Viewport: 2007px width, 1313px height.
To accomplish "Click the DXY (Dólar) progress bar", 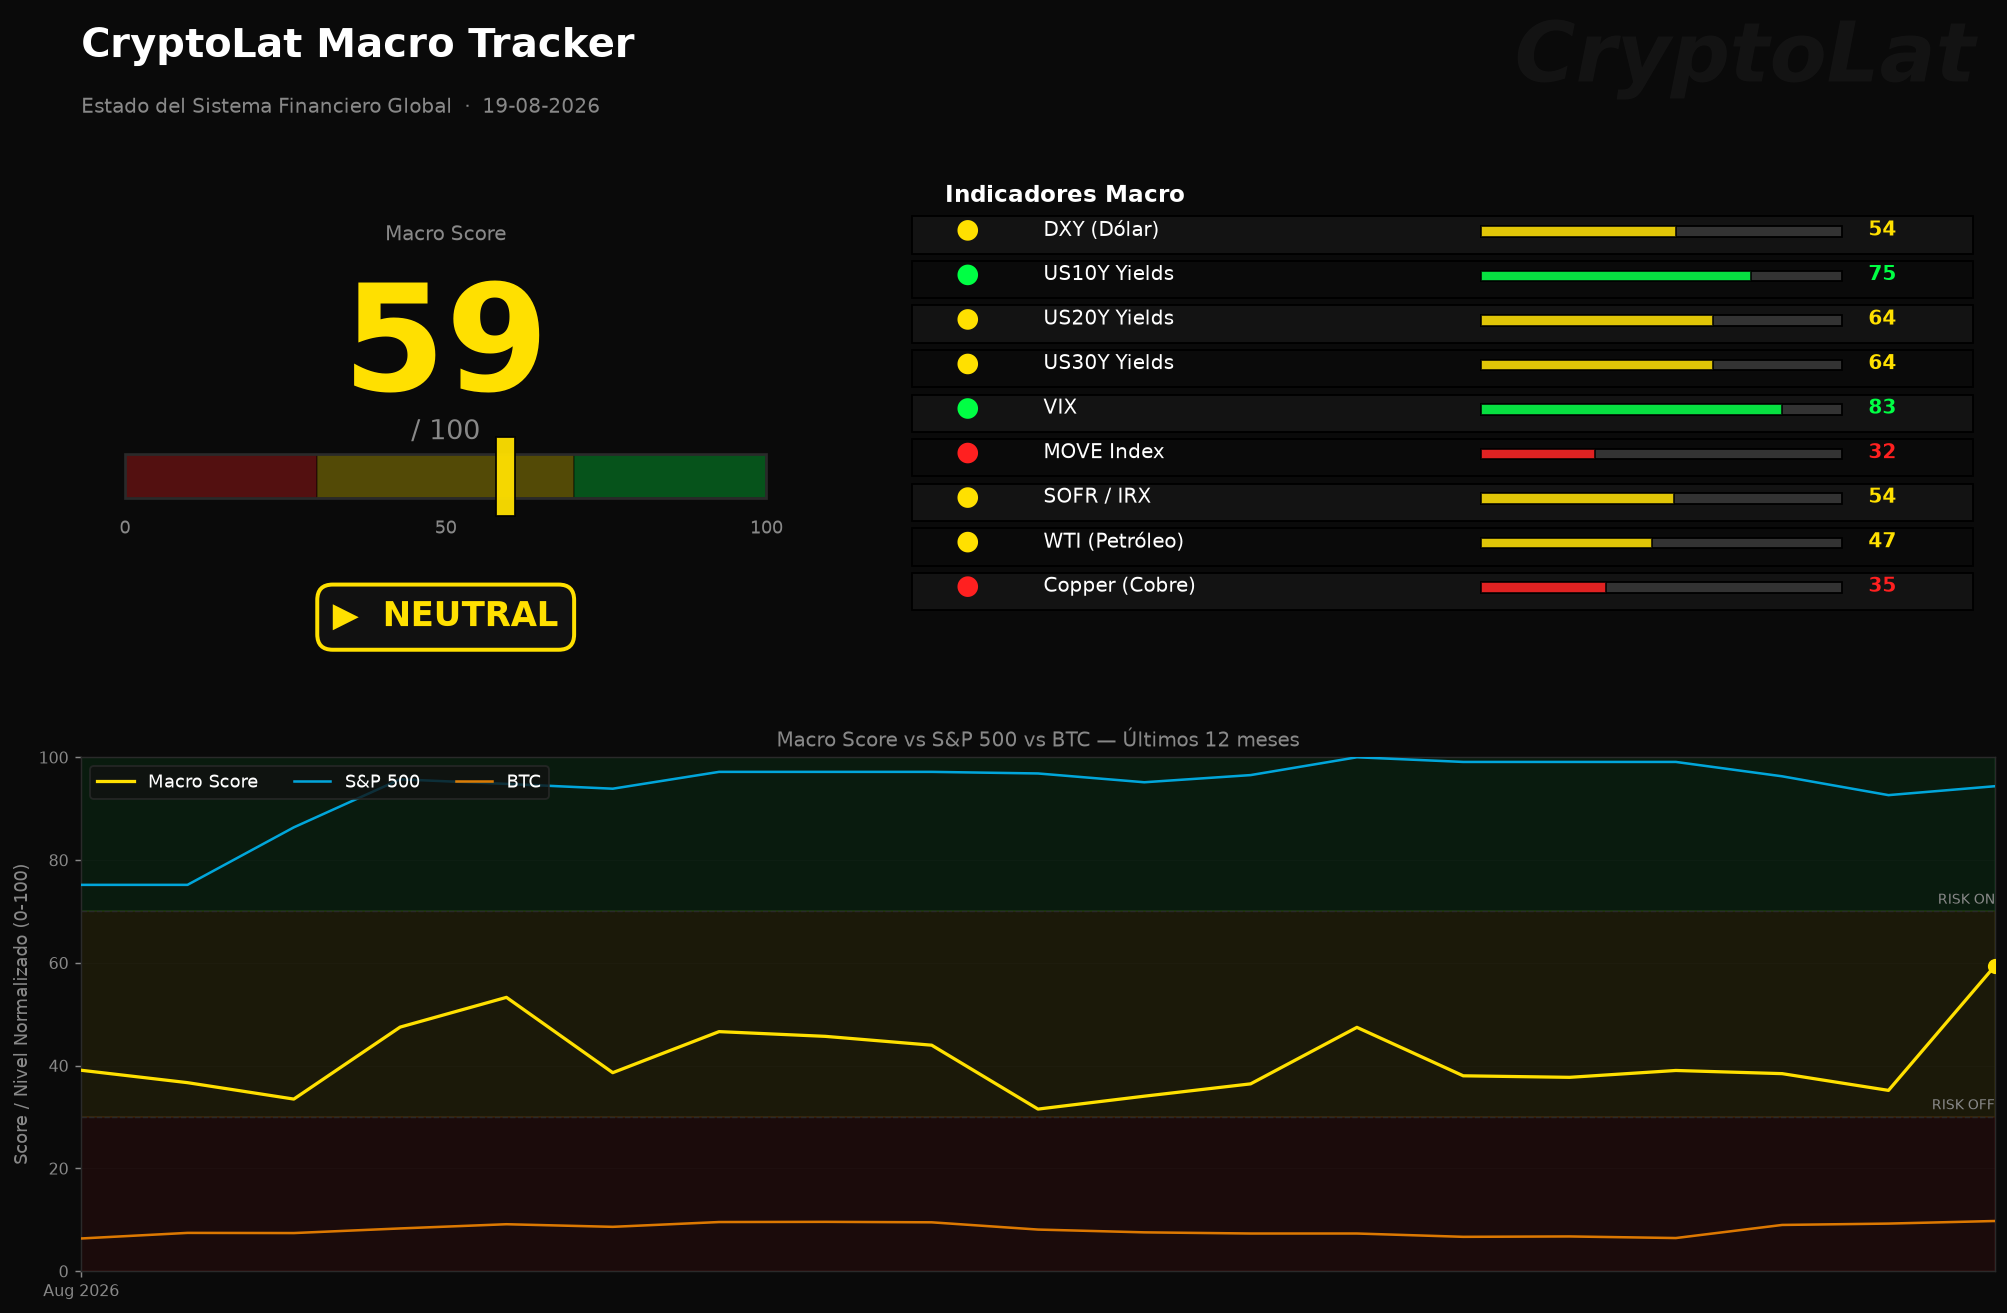I will (1661, 232).
